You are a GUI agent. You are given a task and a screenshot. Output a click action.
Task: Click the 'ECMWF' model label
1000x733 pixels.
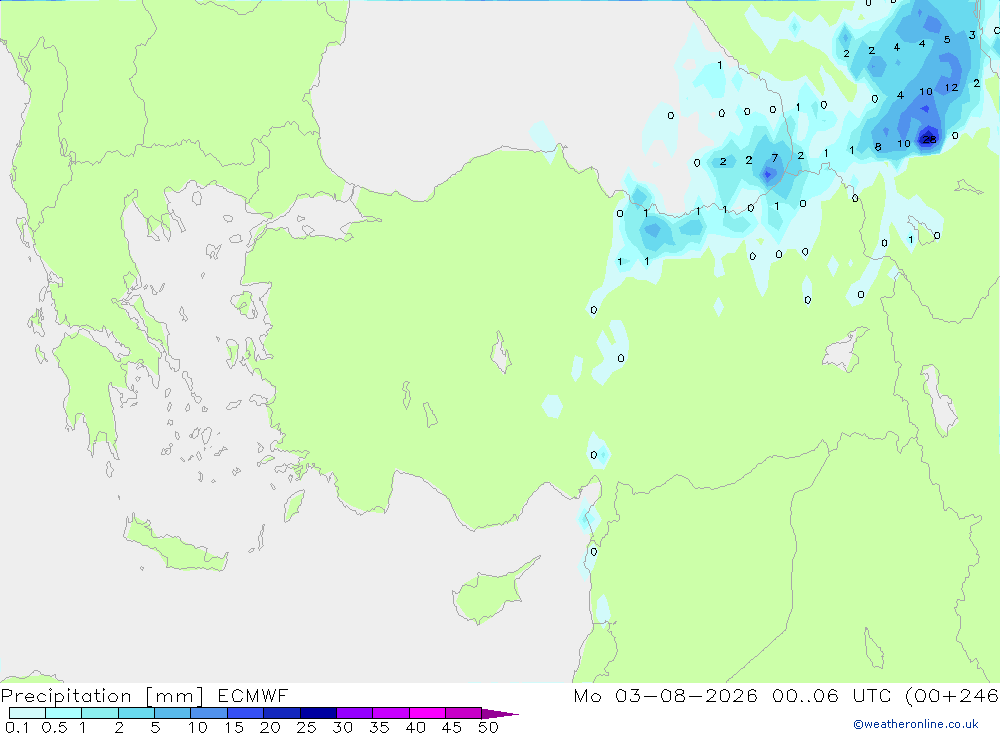pyautogui.click(x=253, y=695)
